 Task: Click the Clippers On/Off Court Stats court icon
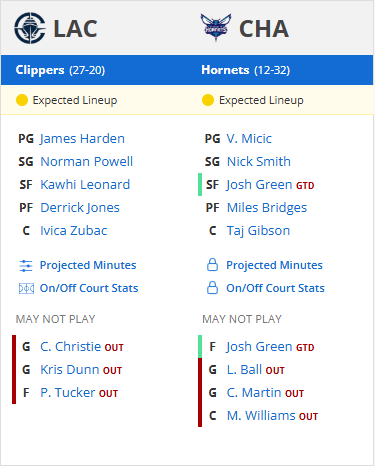26,288
